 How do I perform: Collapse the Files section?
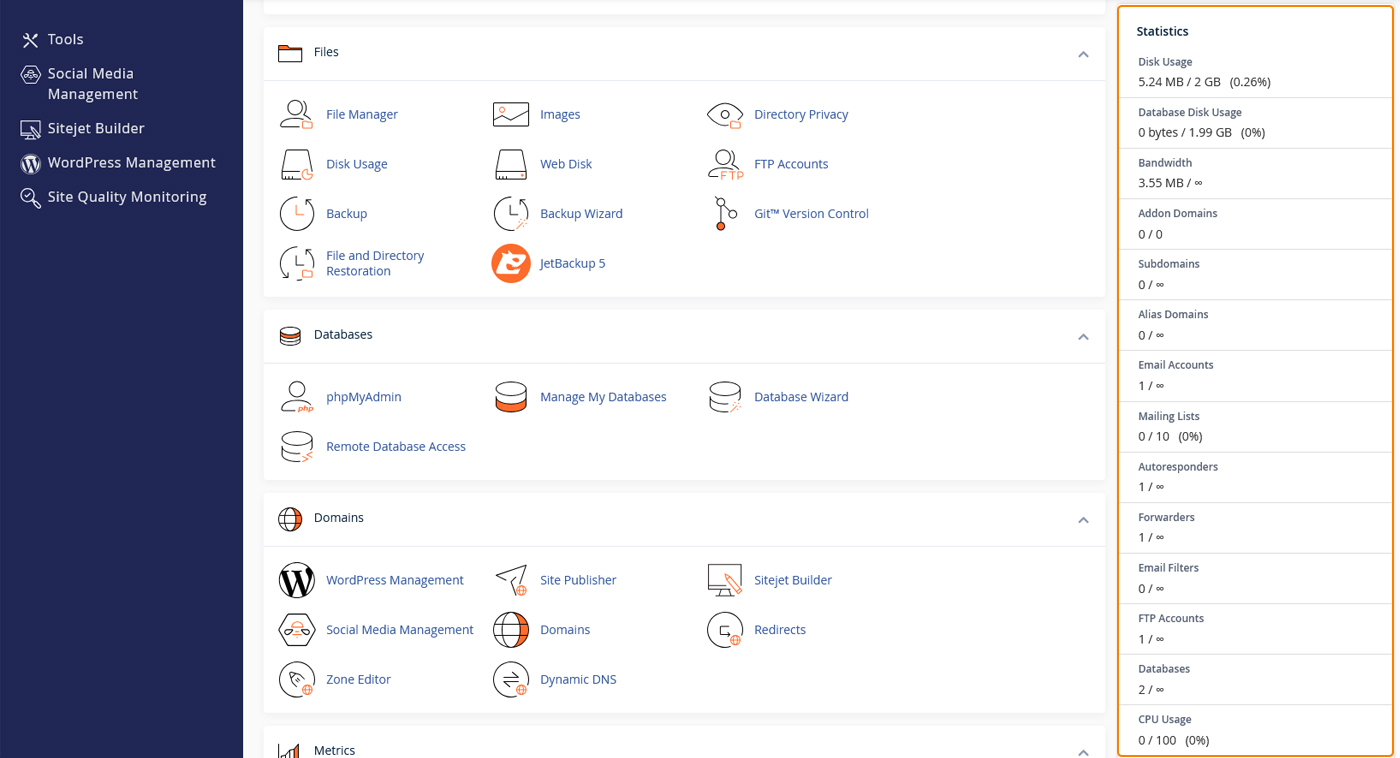pyautogui.click(x=1083, y=54)
